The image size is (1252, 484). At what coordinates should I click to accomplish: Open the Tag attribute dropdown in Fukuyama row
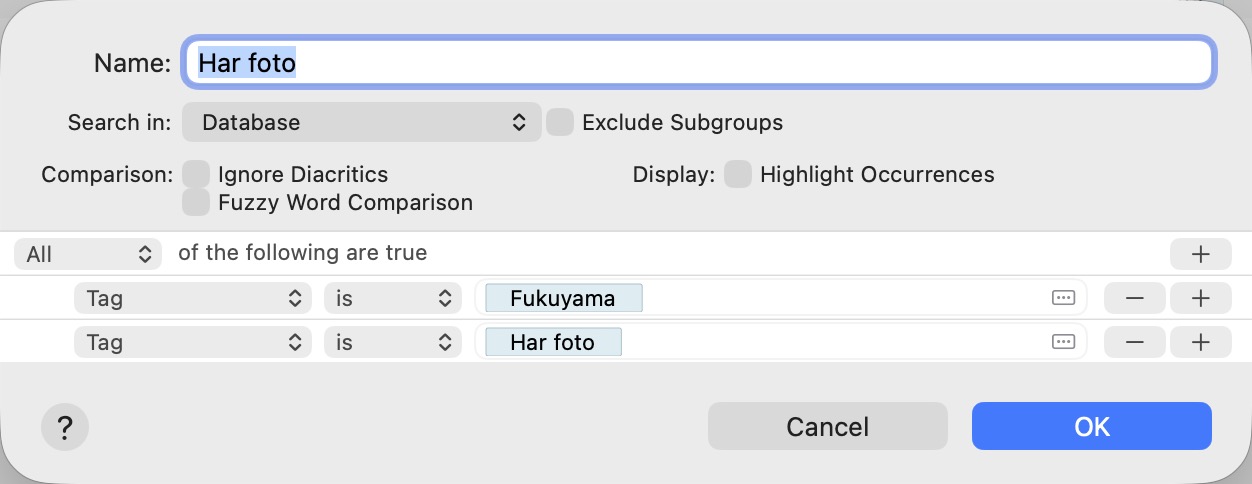tap(192, 298)
